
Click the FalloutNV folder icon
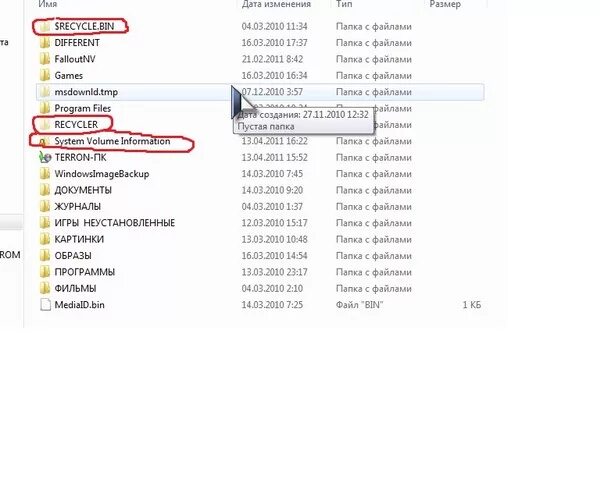pyautogui.click(x=45, y=59)
